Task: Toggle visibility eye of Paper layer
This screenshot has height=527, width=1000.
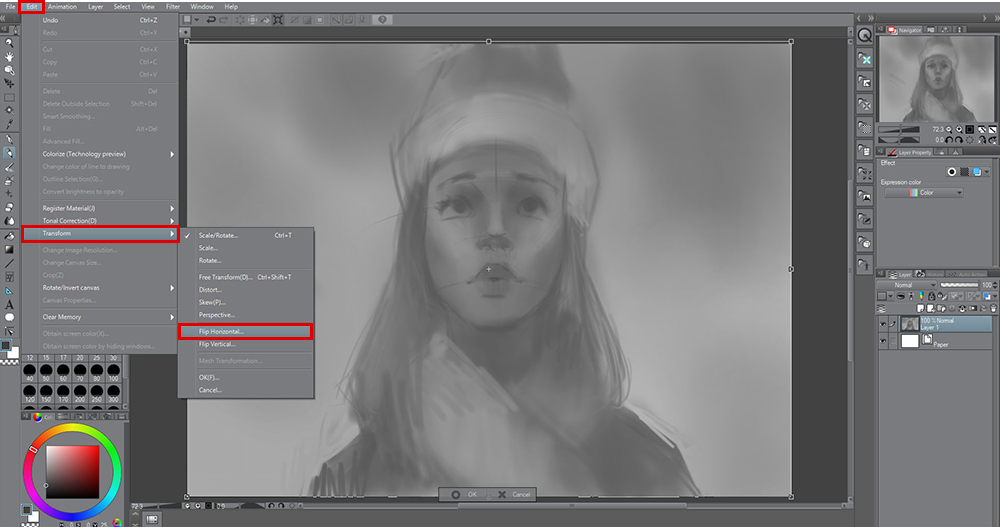Action: (883, 341)
